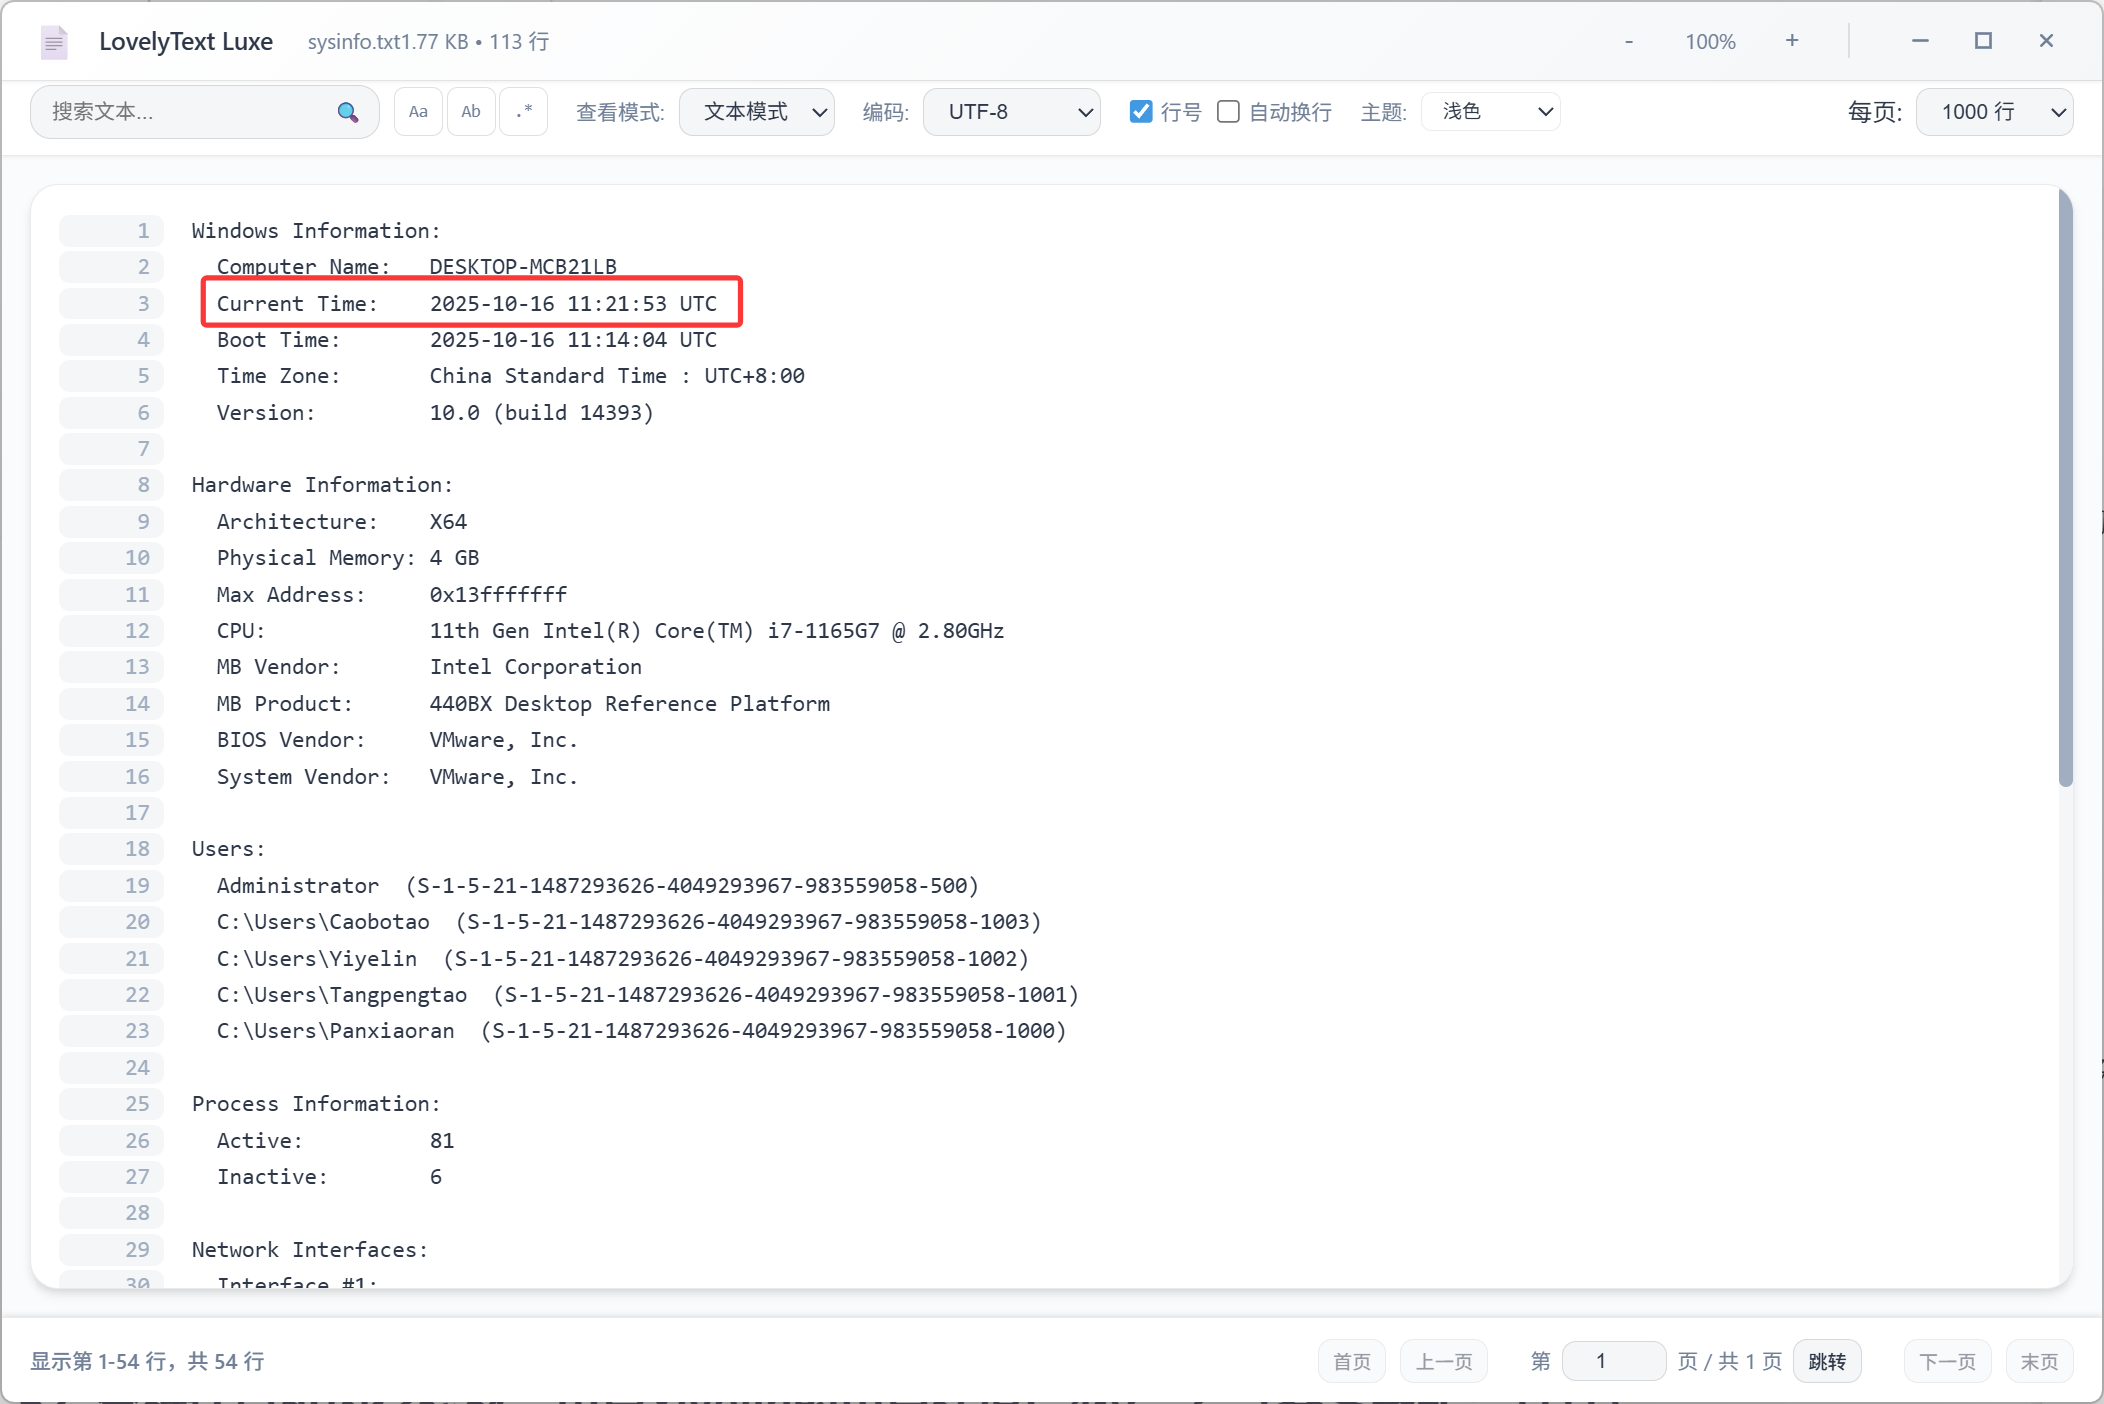
Task: Expand the 浅色 theme dropdown
Action: tap(1490, 112)
